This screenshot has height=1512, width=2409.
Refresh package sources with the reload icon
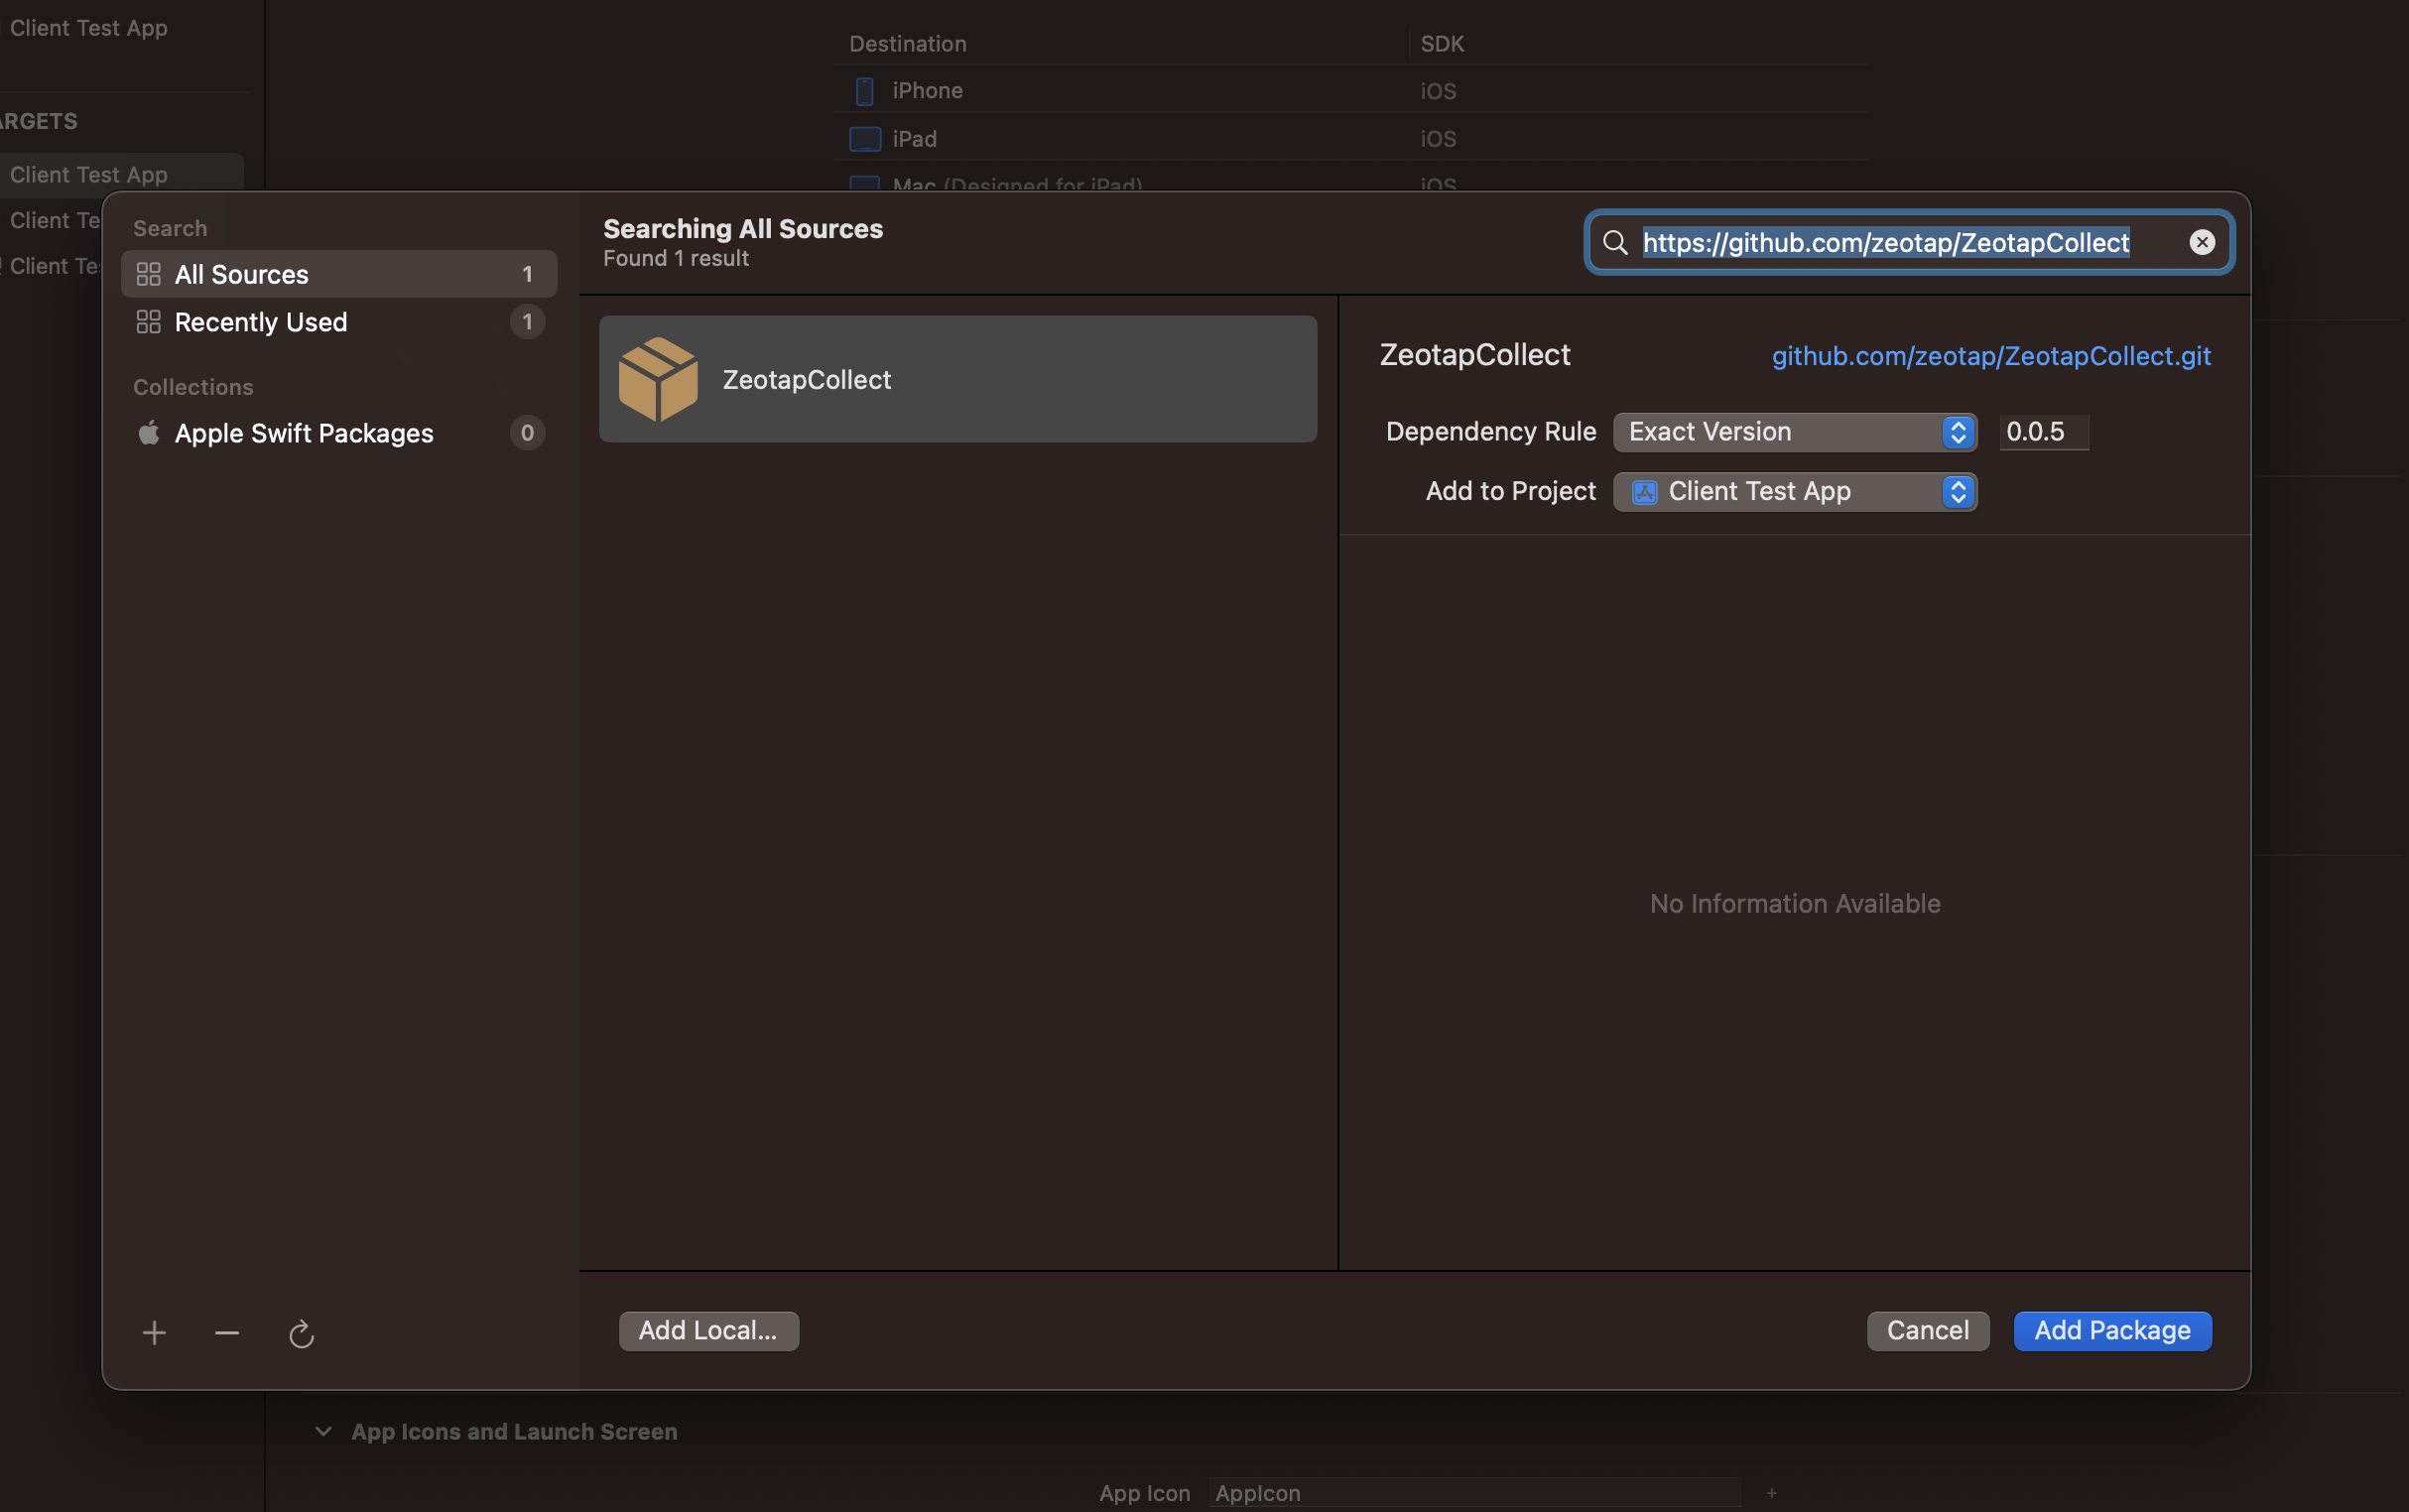tap(301, 1333)
